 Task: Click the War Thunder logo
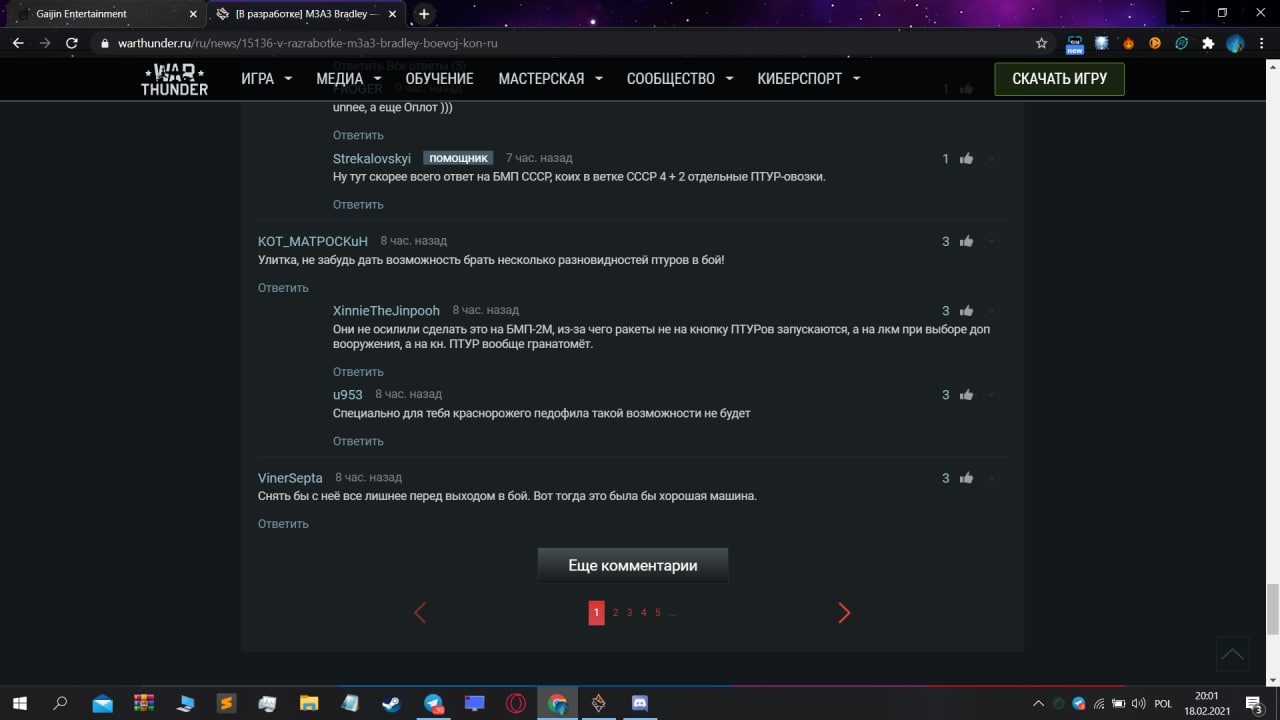(x=174, y=79)
